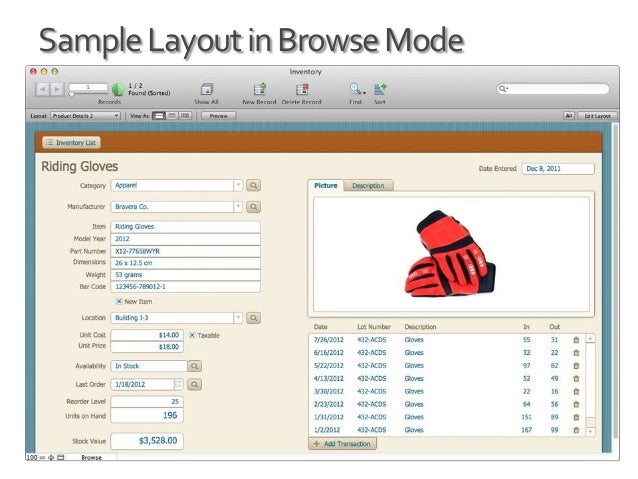The width and height of the screenshot is (638, 479).
Task: Open the Browse mode pop-up menu
Action: (92, 457)
